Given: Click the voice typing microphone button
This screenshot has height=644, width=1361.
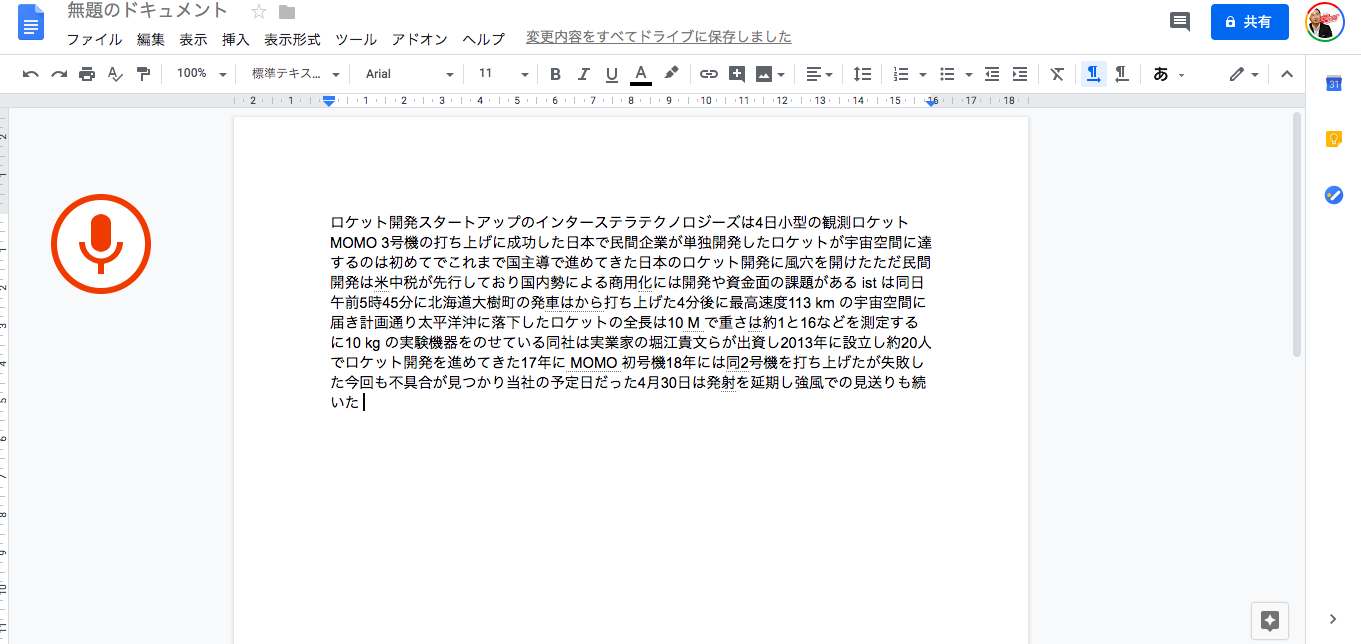Looking at the screenshot, I should coord(100,244).
